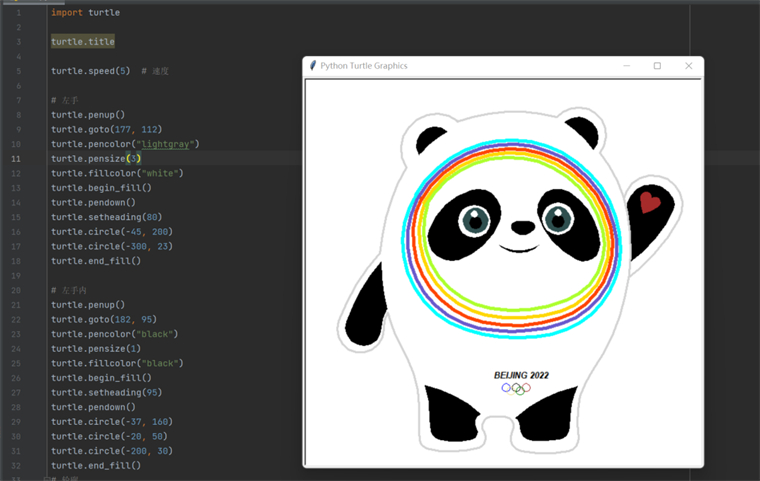Click gutter line number 19
Viewport: 760px width, 481px height.
click(x=16, y=275)
